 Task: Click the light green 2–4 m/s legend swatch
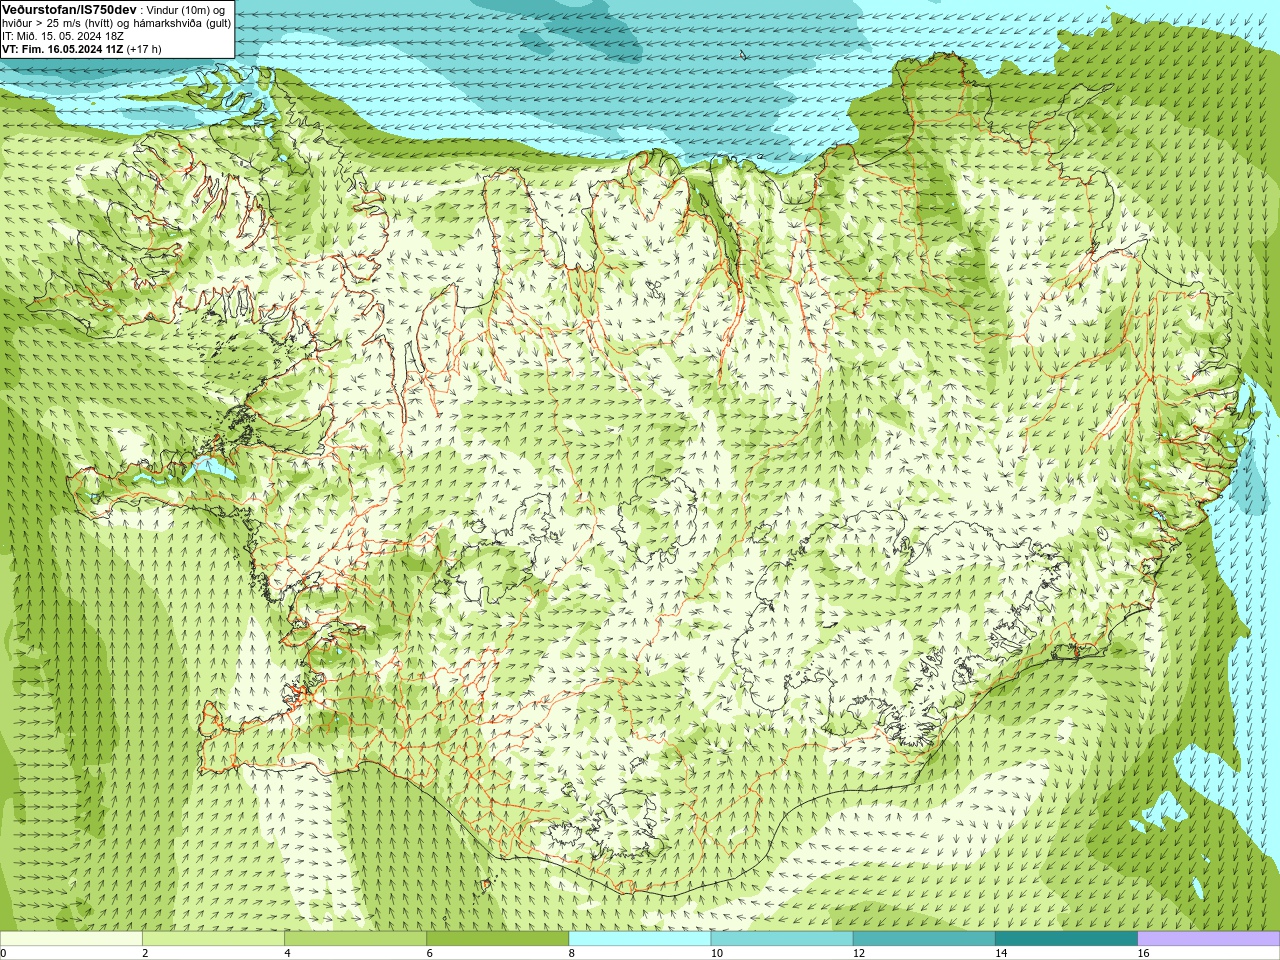213,939
